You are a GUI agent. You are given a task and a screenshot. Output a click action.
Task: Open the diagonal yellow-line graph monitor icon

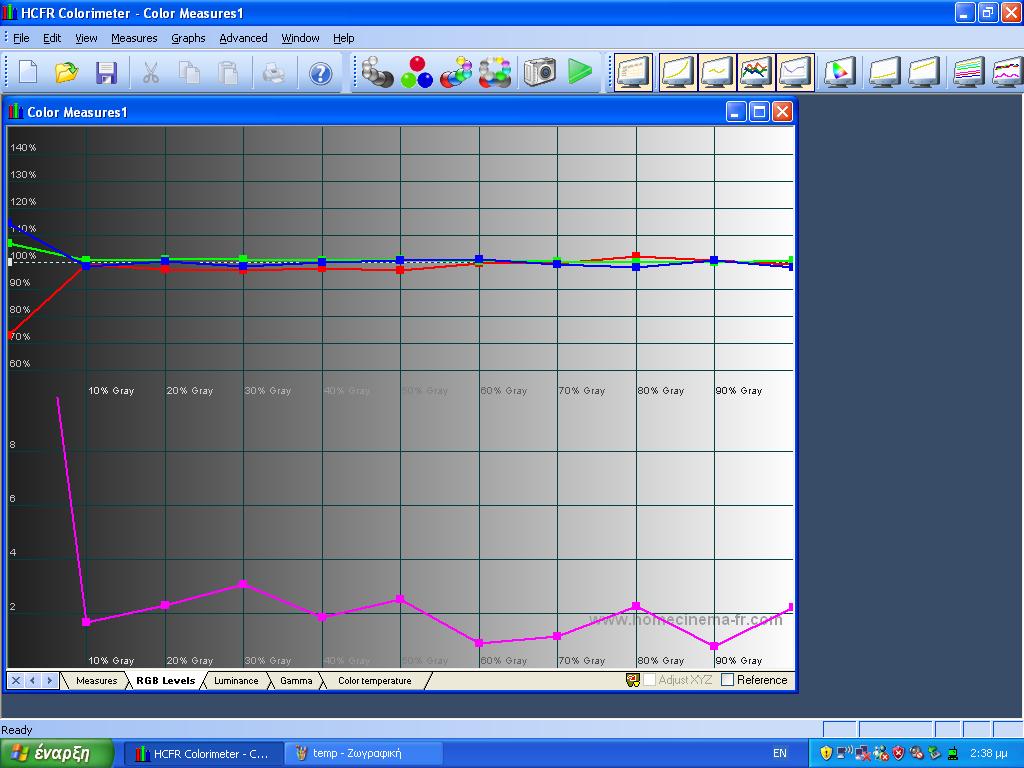point(924,72)
